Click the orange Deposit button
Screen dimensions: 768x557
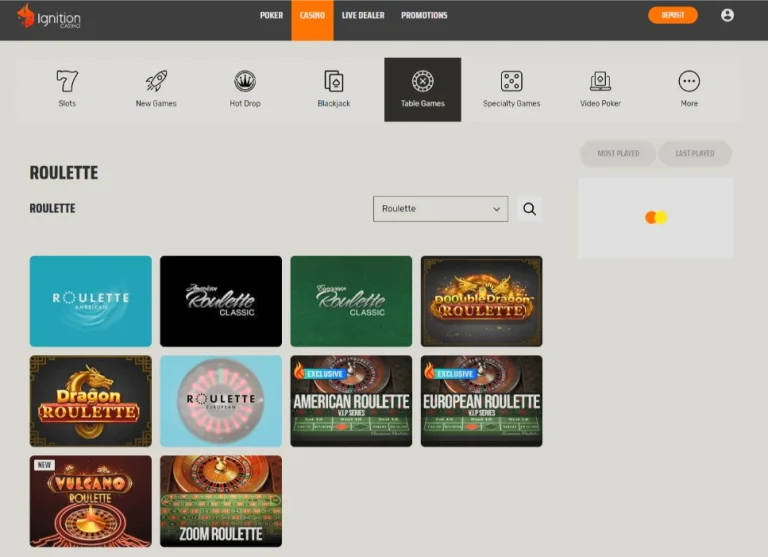pos(672,15)
